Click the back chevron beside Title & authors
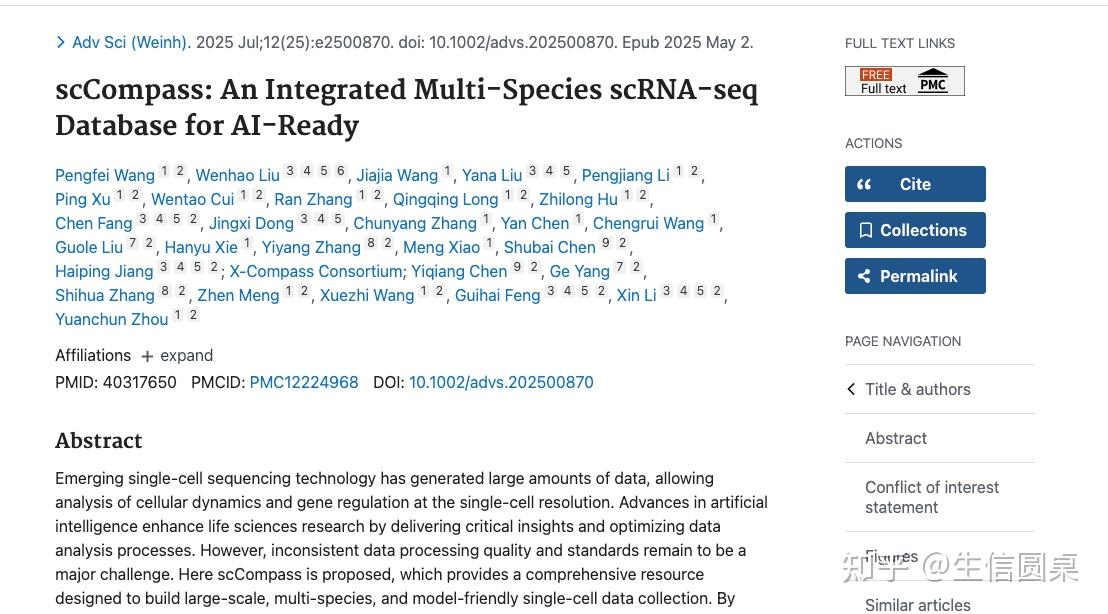This screenshot has width=1108, height=614. point(851,389)
